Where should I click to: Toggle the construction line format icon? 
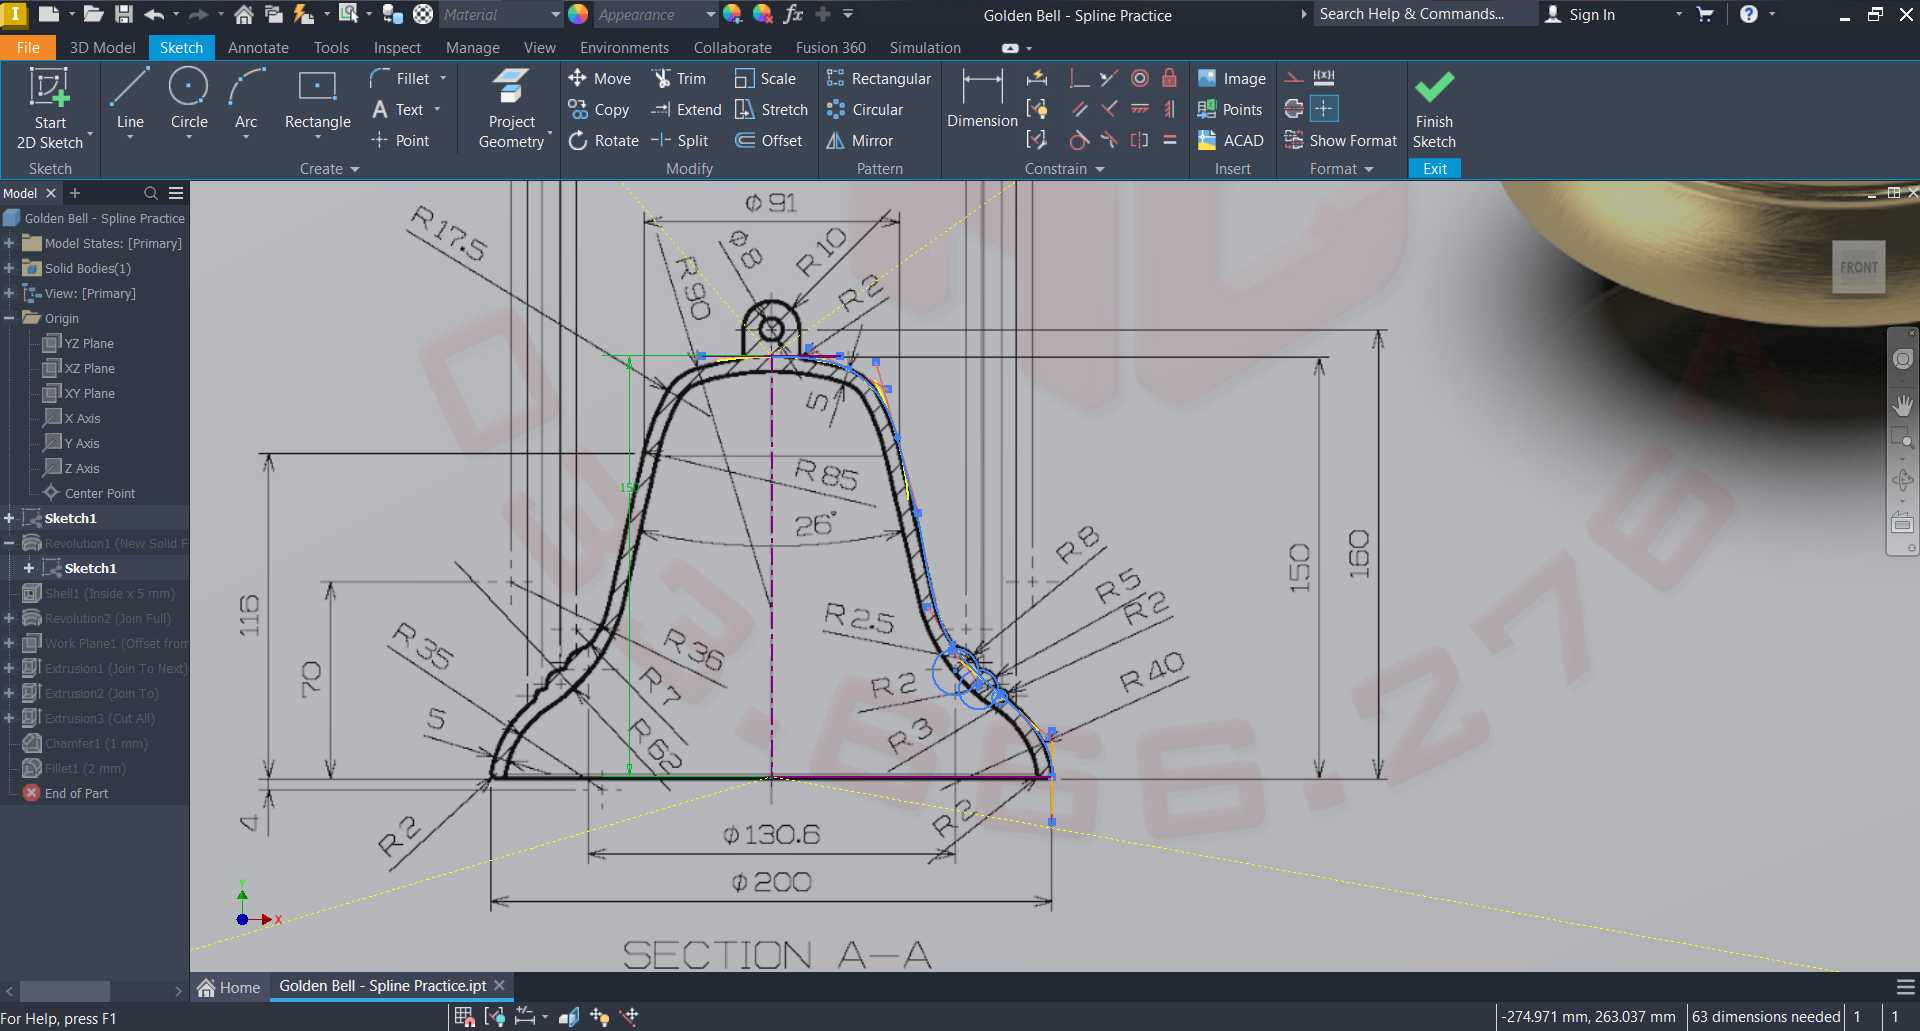[1294, 77]
